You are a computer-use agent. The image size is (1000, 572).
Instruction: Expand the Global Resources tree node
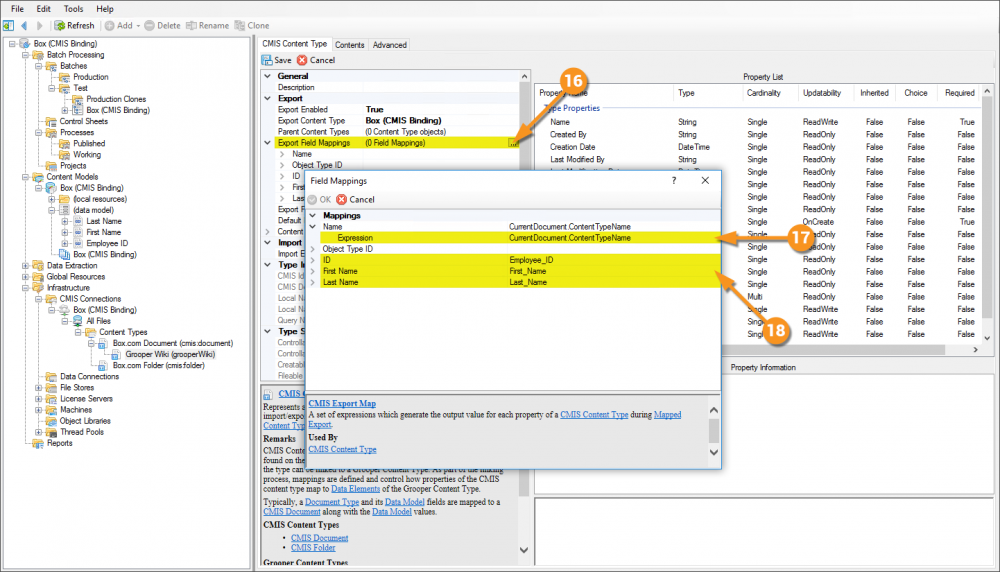point(25,277)
